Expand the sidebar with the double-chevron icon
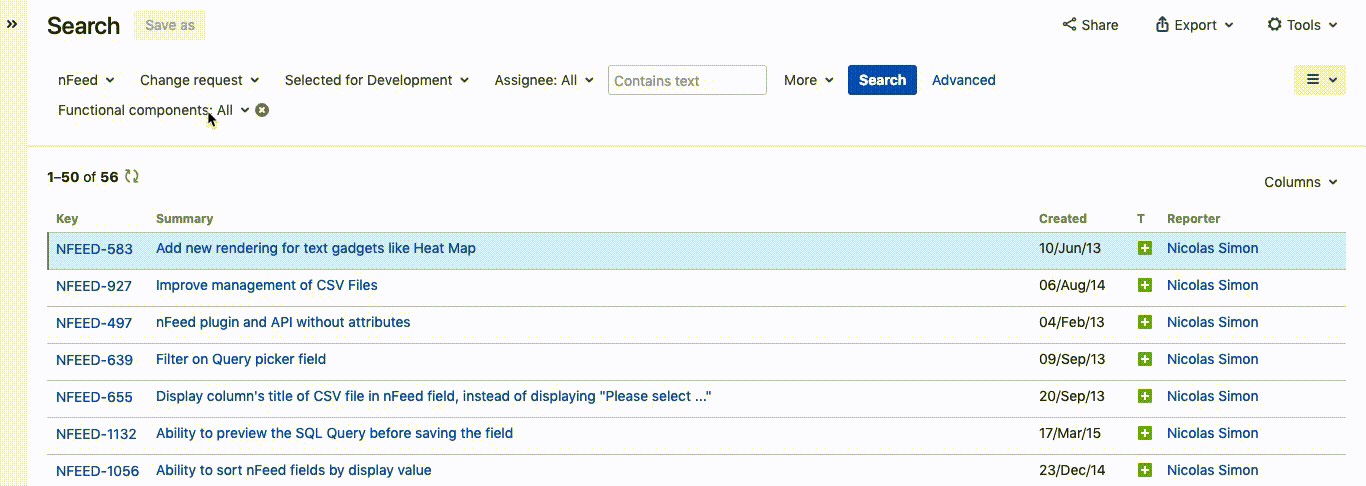This screenshot has width=1366, height=486. coord(12,24)
